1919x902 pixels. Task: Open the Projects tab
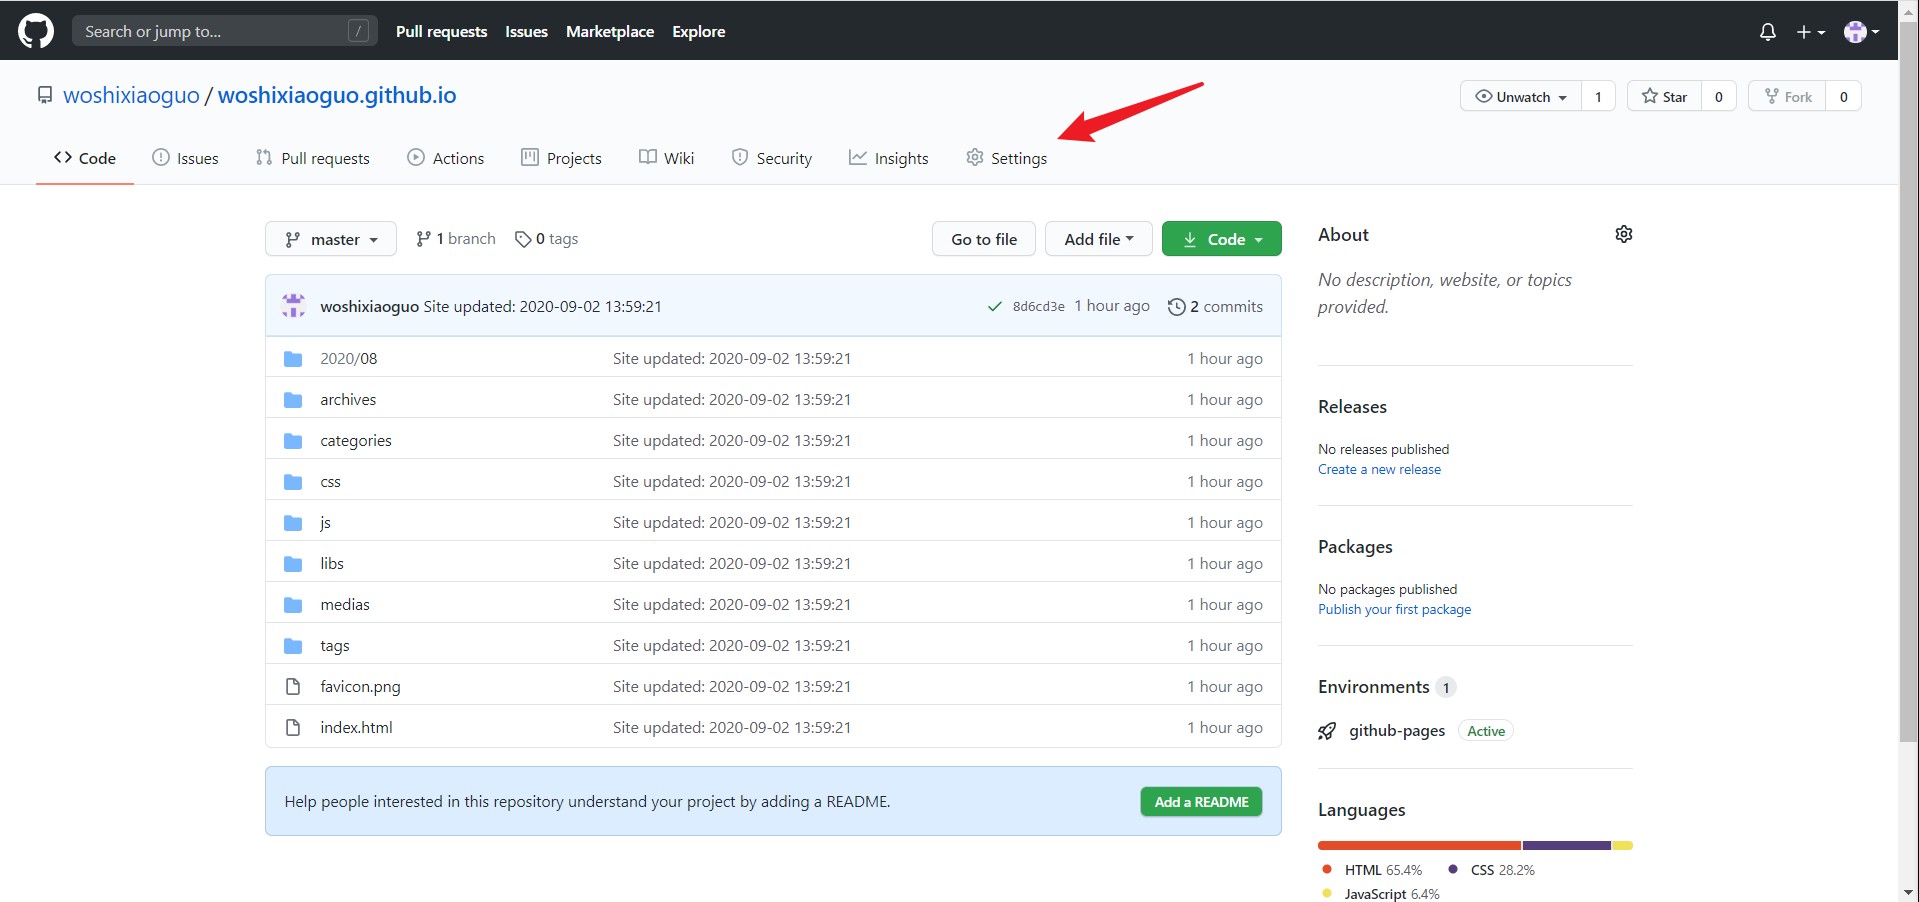point(561,158)
